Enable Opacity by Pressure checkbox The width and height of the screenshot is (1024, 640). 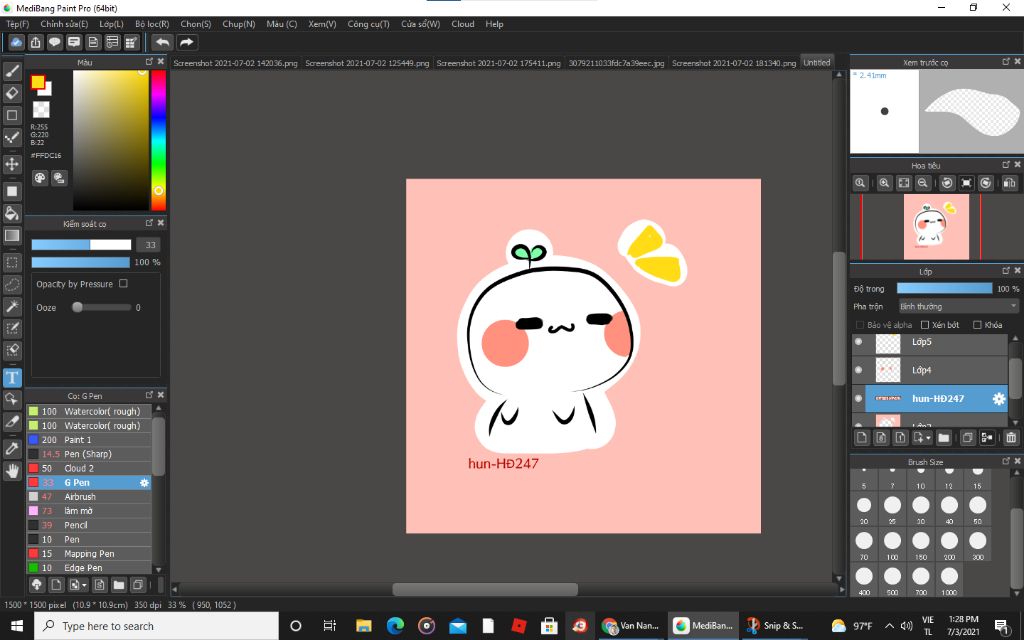(x=123, y=283)
